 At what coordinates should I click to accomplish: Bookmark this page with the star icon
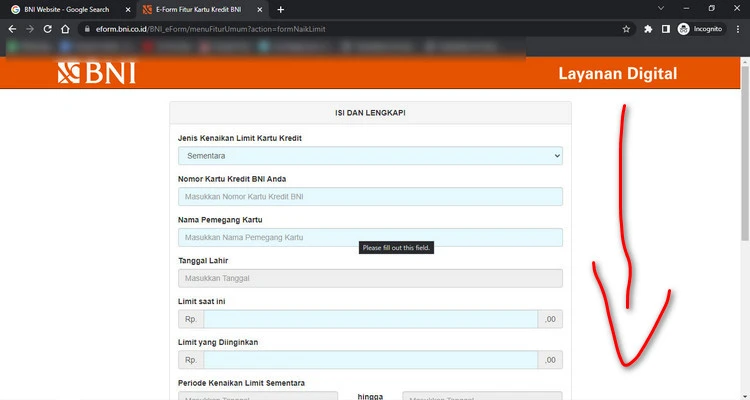coord(626,29)
